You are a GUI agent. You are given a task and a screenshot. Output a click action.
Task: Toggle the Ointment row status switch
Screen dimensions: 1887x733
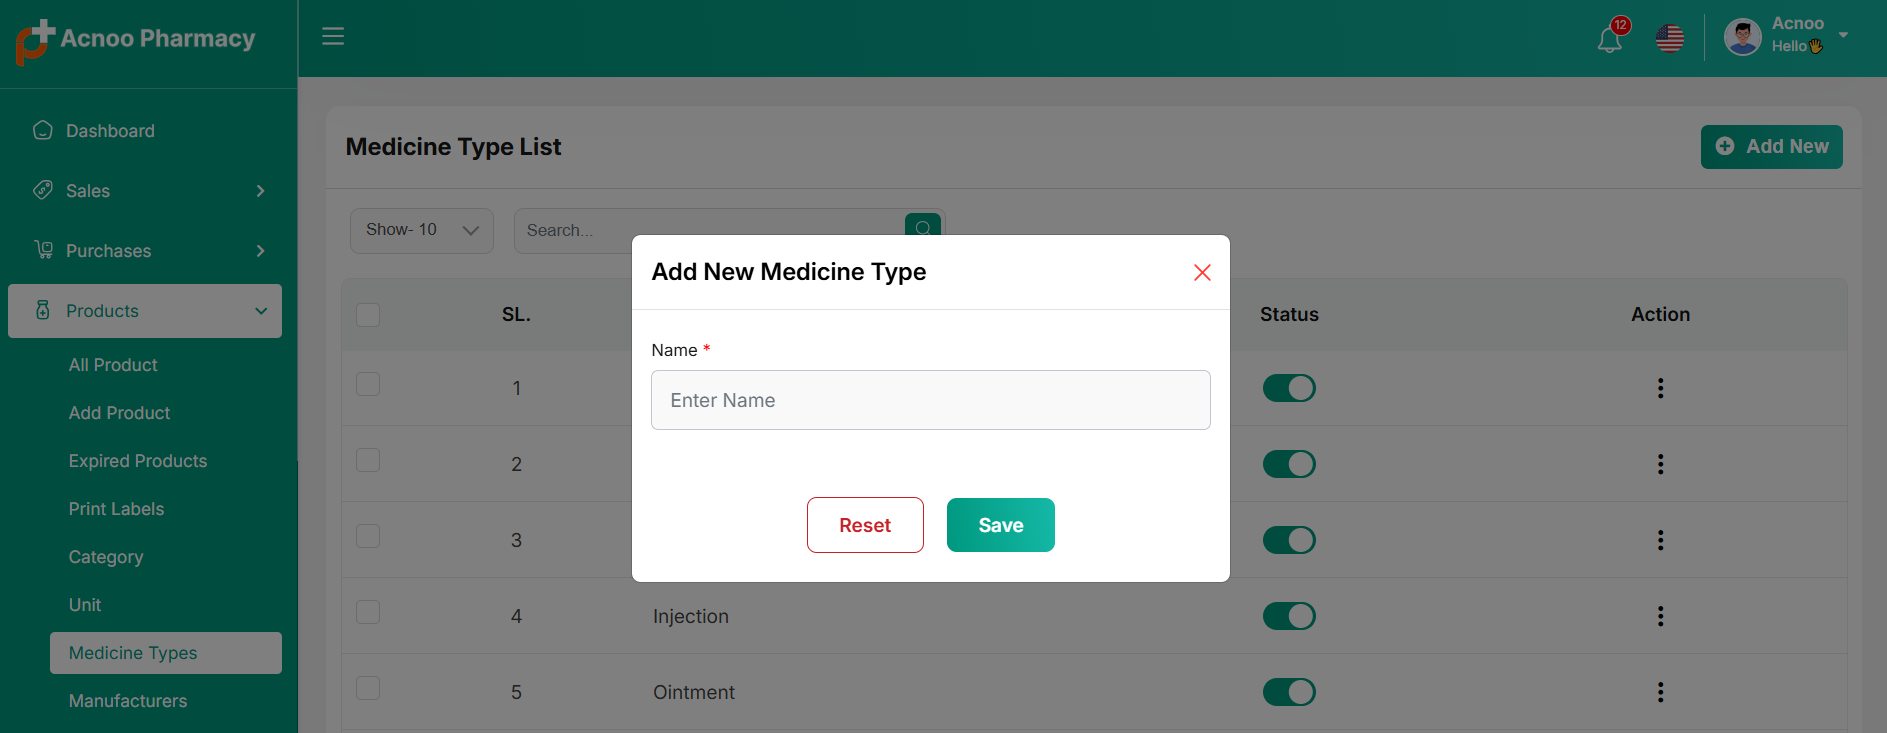1289,692
